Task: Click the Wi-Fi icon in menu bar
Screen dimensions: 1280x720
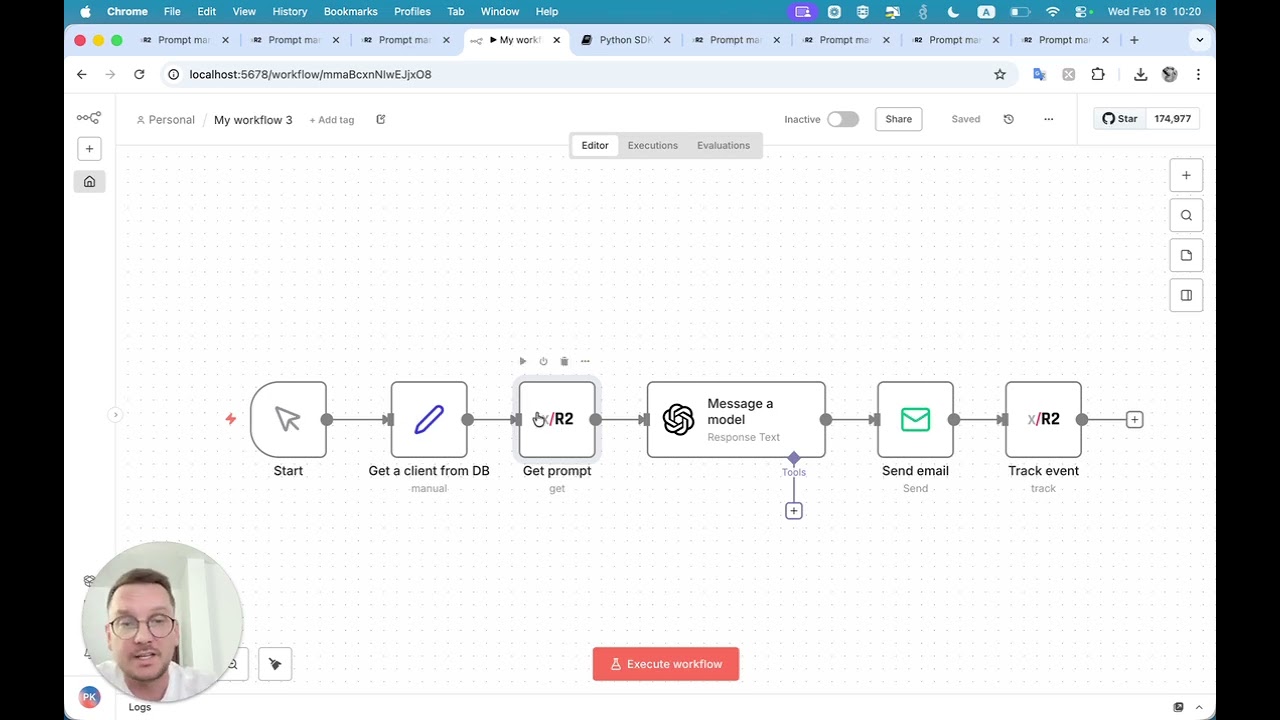Action: (x=1052, y=12)
